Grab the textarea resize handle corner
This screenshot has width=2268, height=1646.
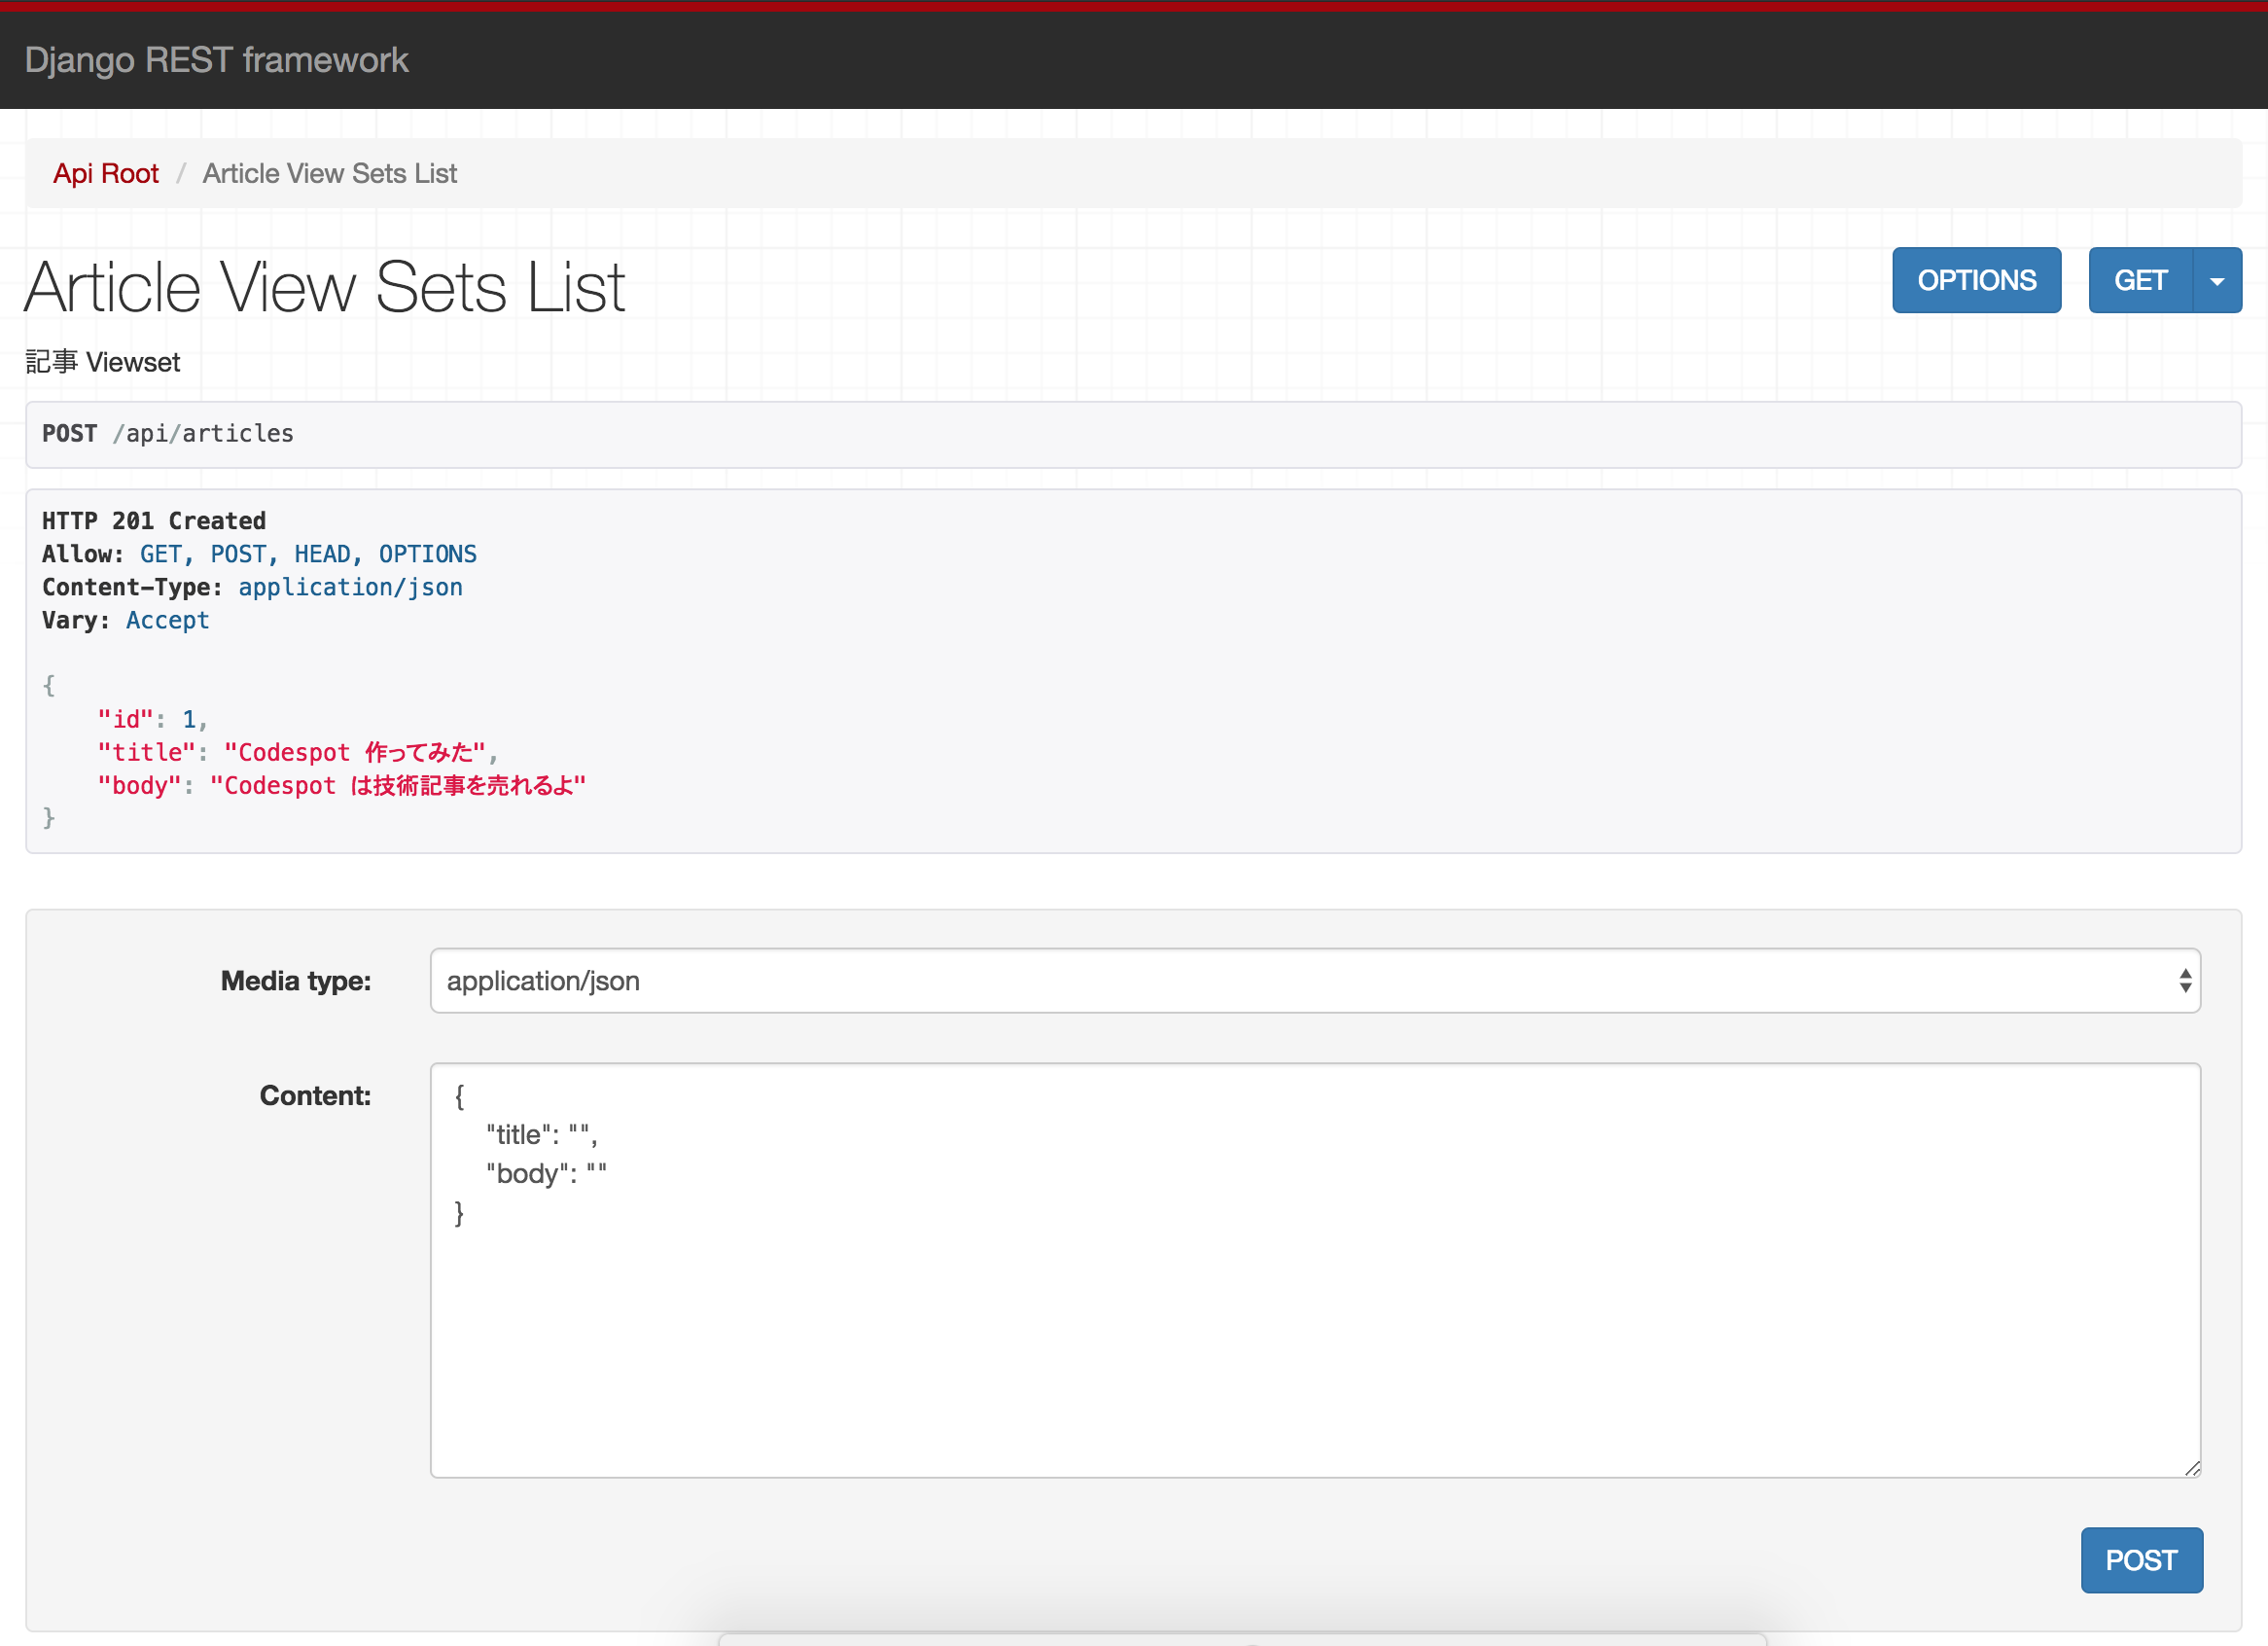pos(2192,1468)
